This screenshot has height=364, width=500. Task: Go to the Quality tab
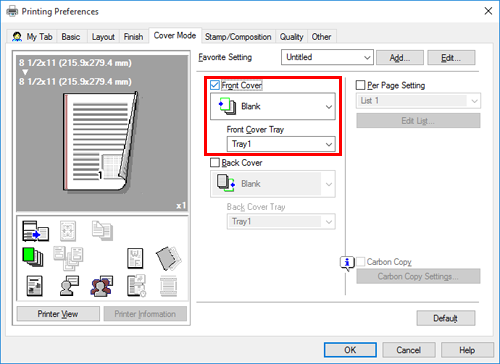291,37
